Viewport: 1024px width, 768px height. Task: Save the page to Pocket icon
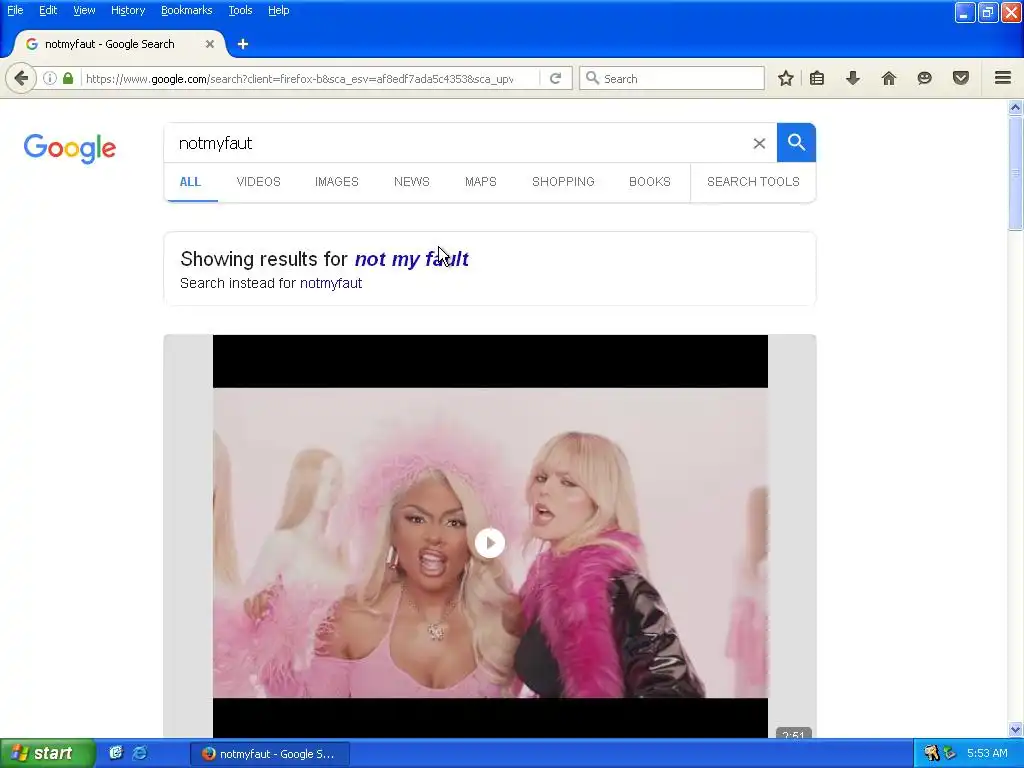click(961, 78)
